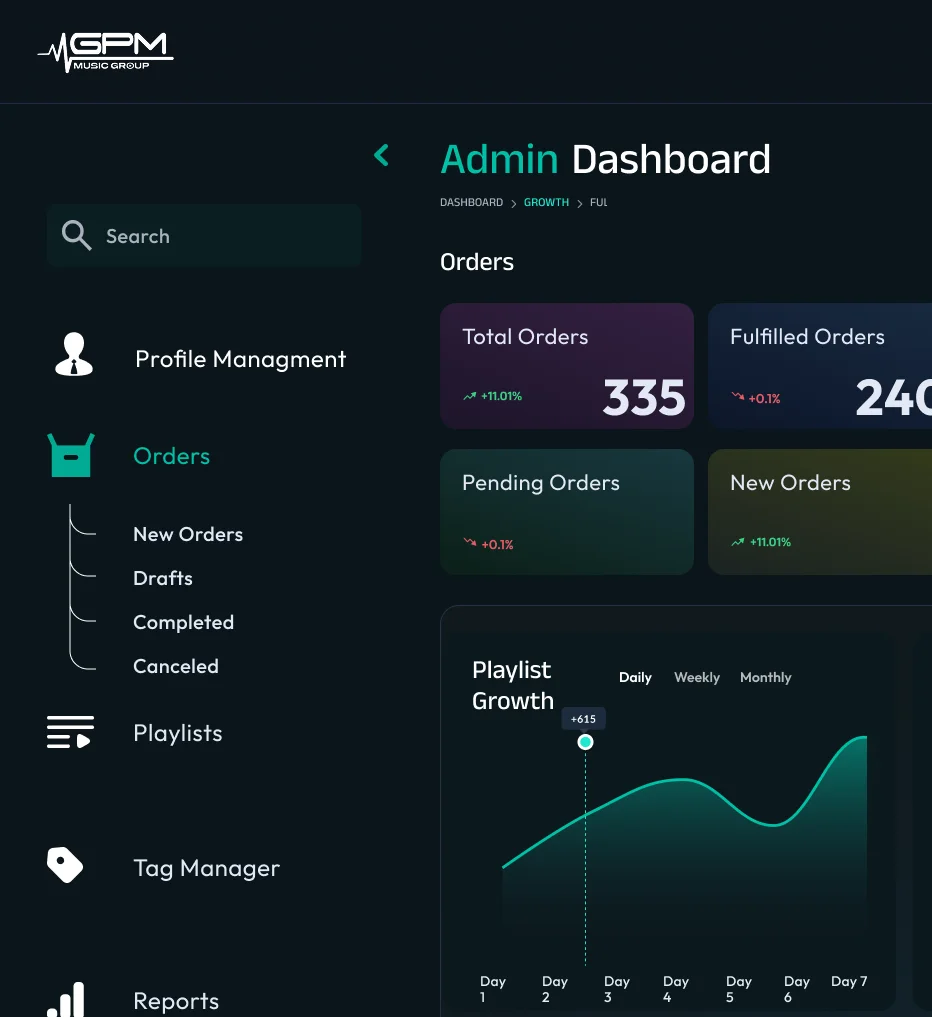Open the Canceled orders list

176,666
